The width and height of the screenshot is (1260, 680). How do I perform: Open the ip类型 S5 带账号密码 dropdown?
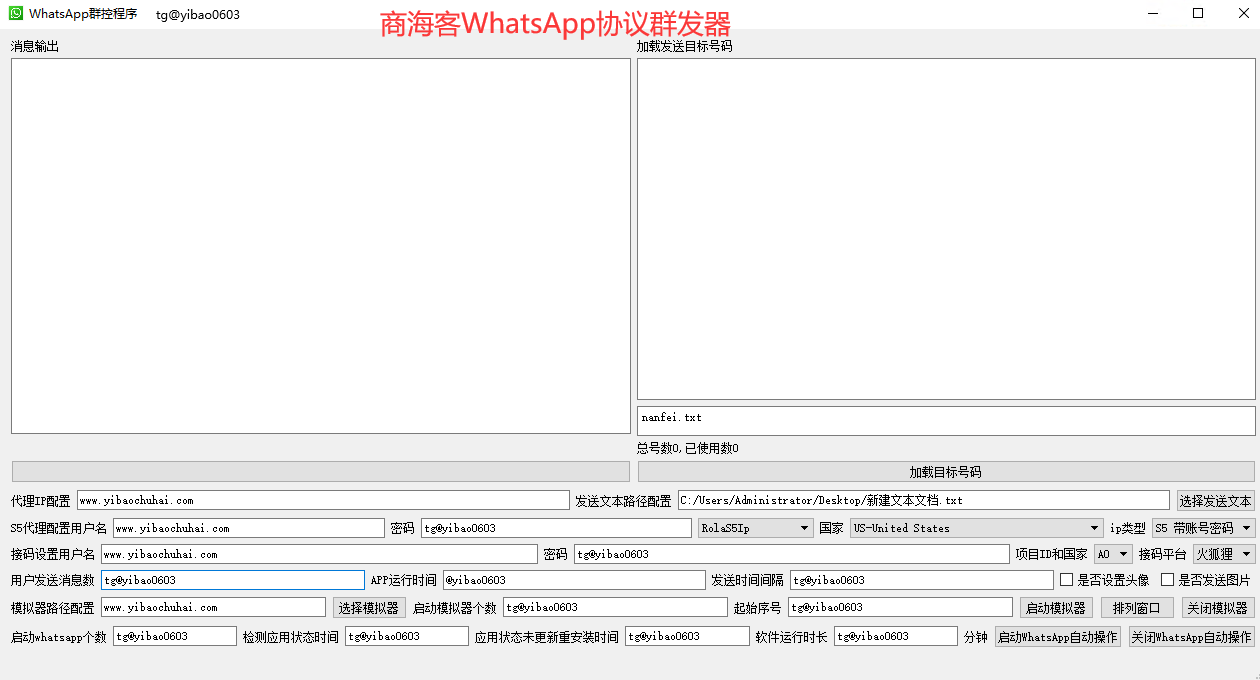(x=1203, y=528)
